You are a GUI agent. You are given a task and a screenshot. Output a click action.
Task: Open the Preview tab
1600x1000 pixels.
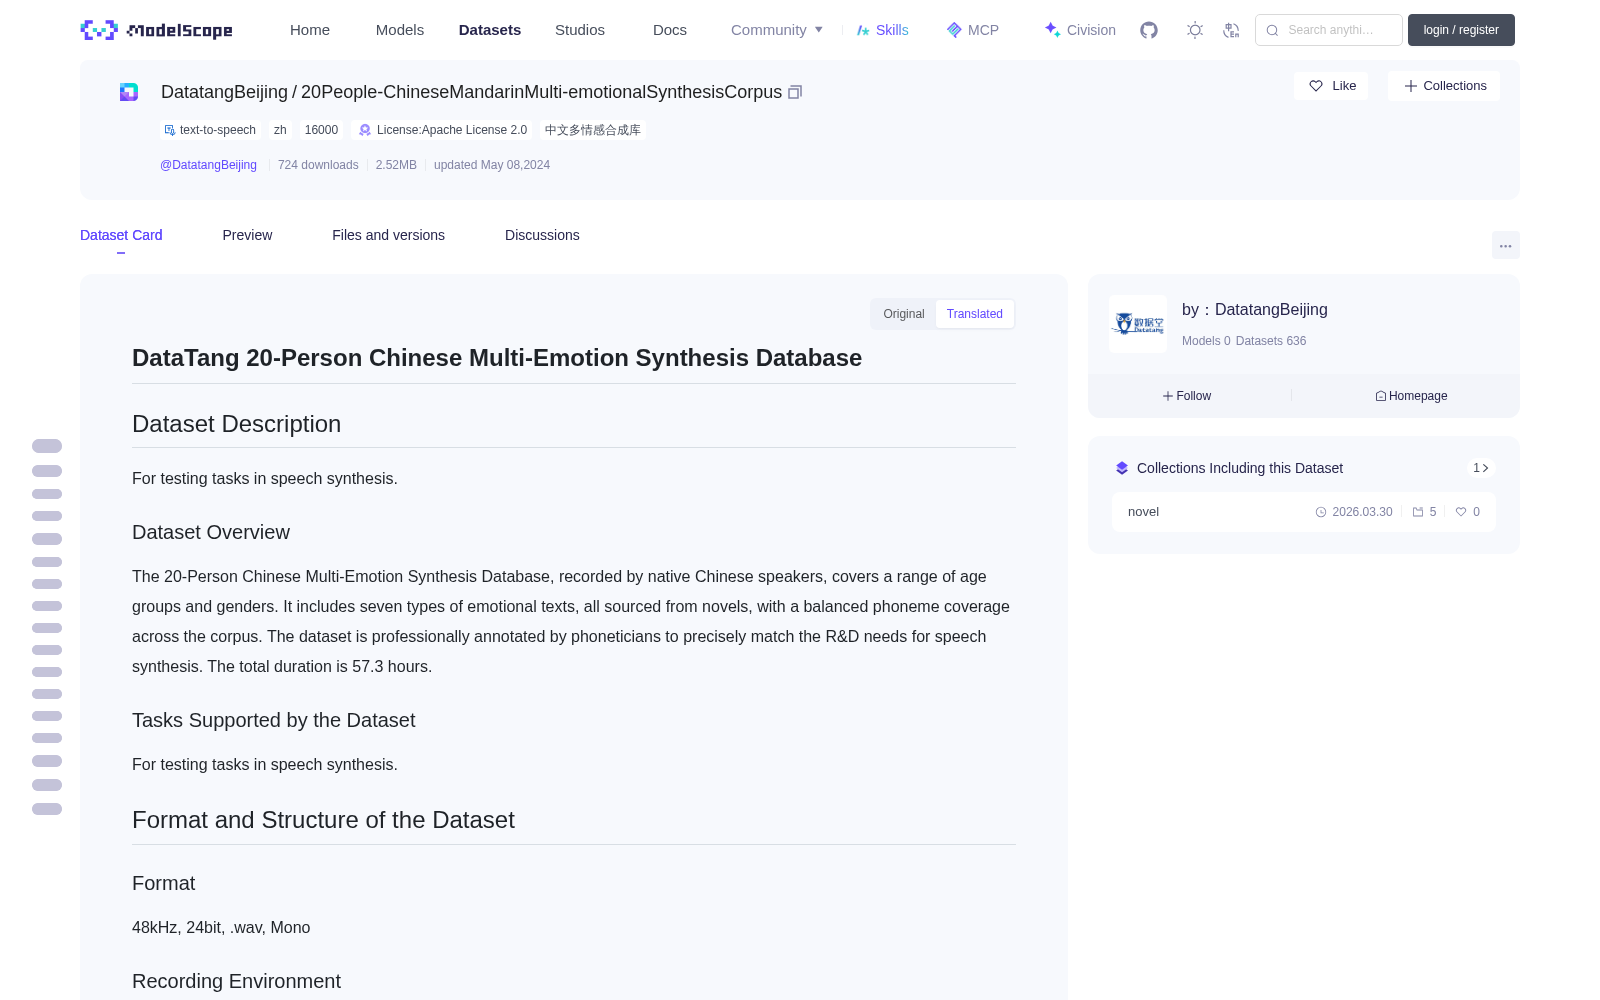coord(247,235)
